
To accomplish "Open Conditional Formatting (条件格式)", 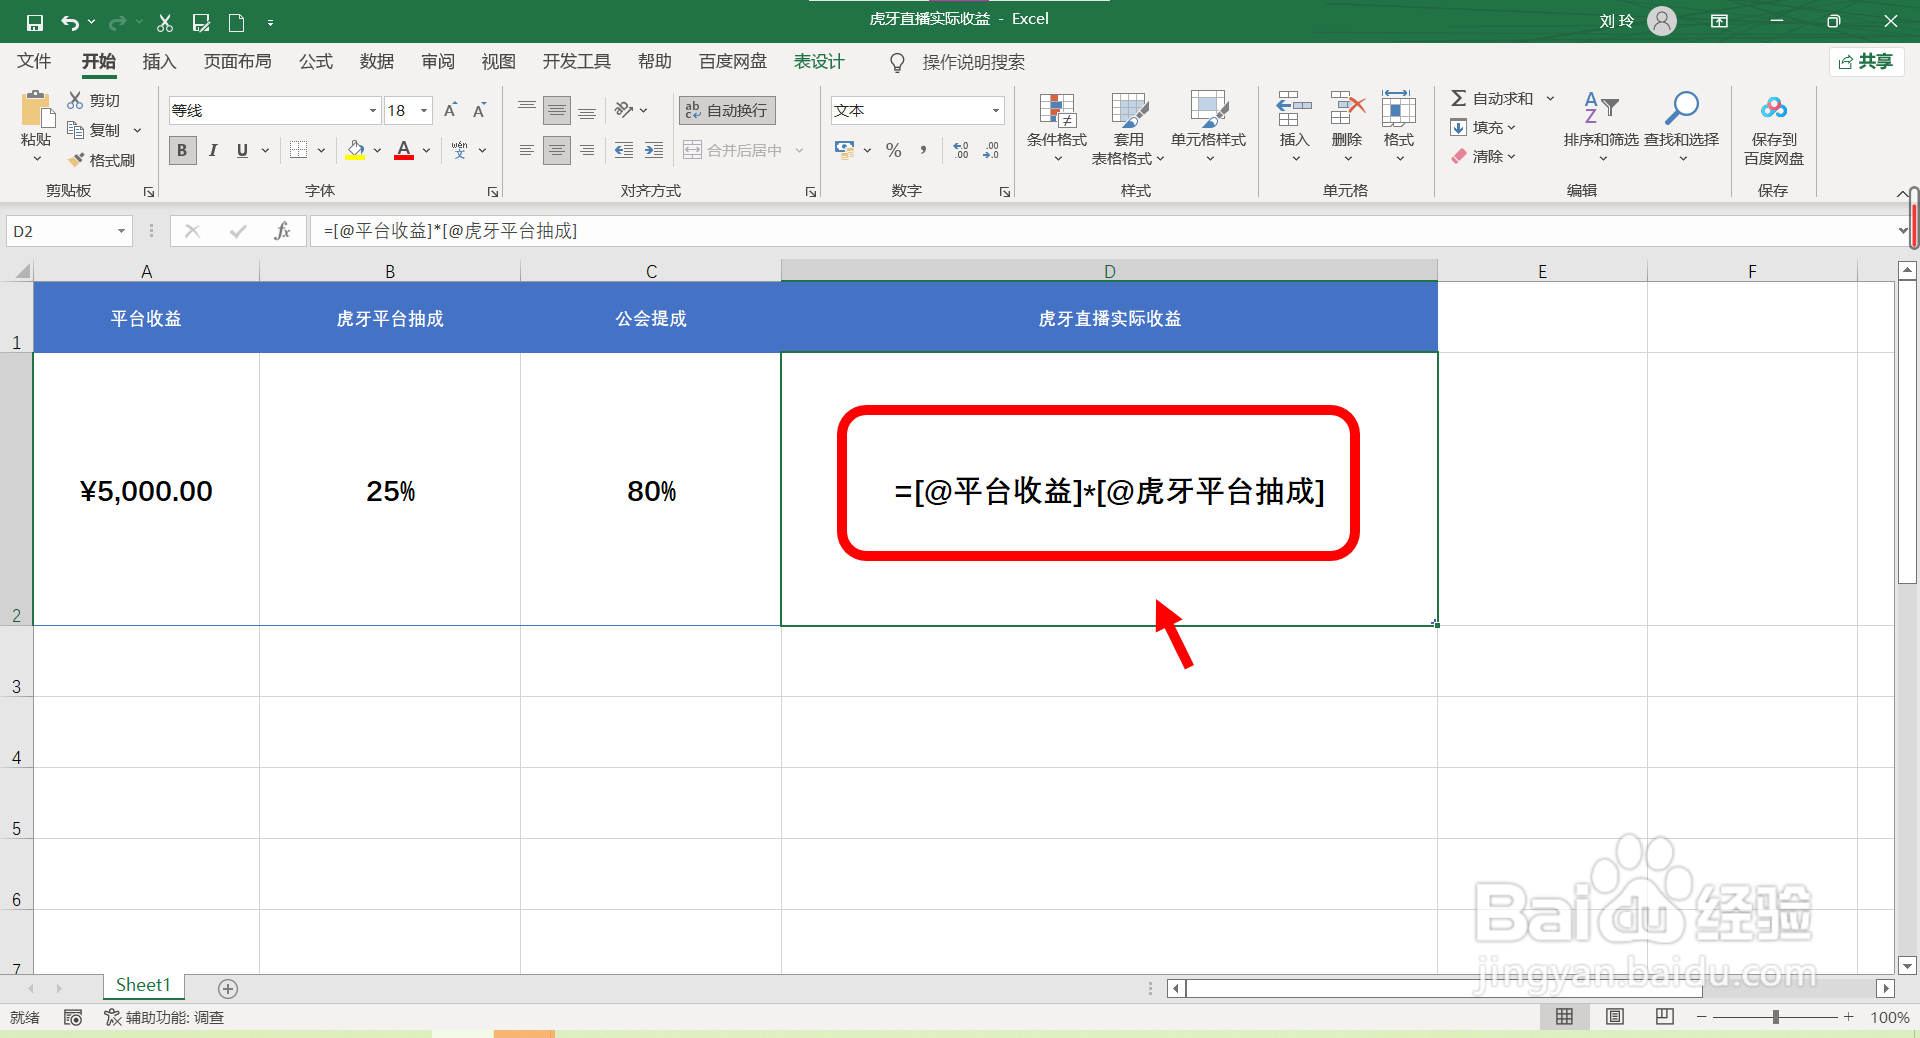I will tap(1057, 127).
